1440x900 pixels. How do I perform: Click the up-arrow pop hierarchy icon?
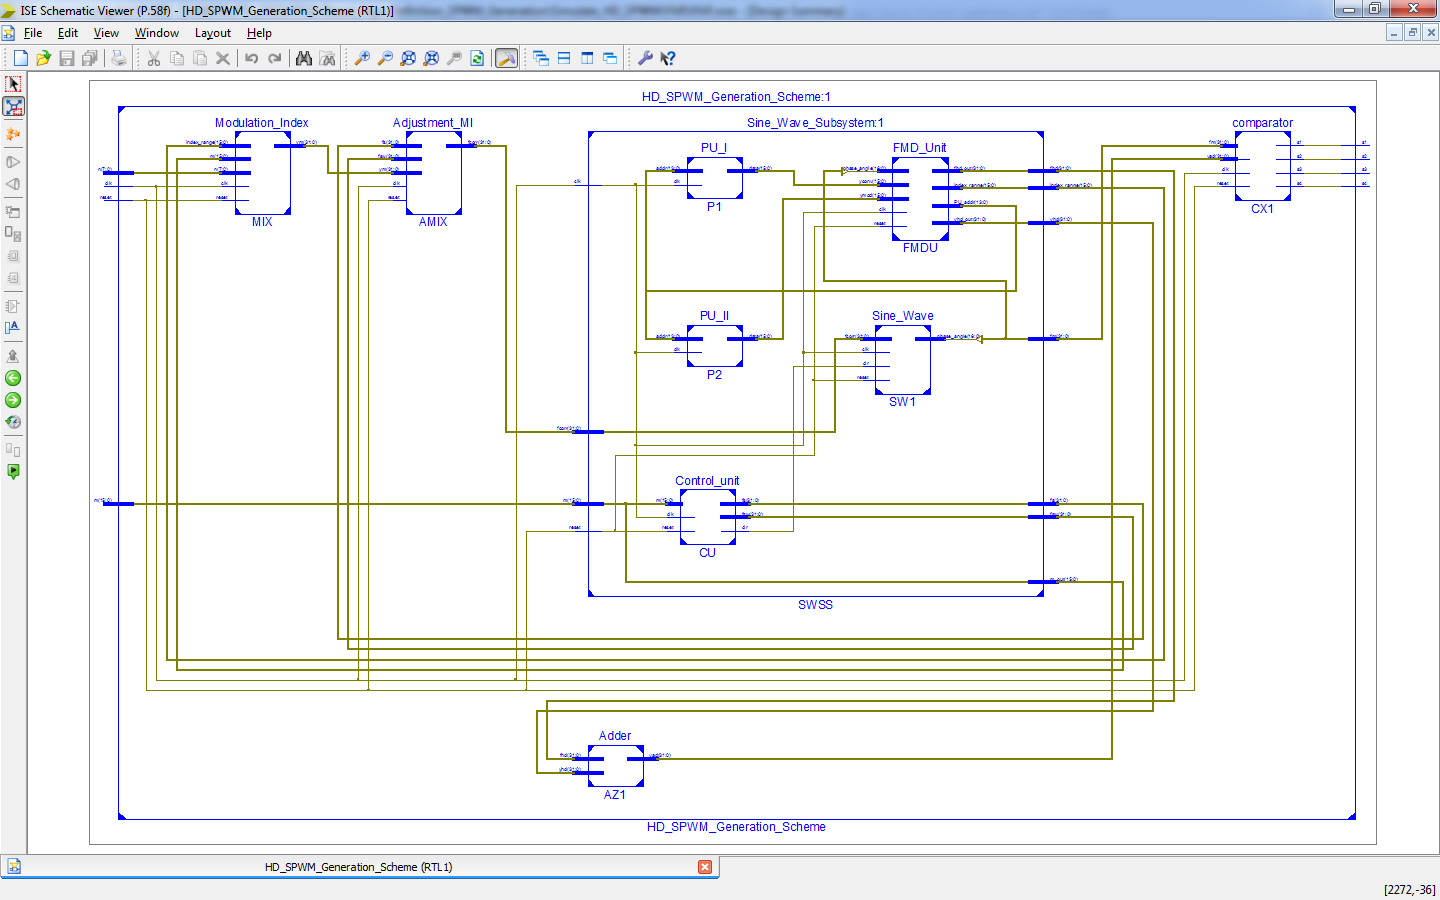(13, 355)
